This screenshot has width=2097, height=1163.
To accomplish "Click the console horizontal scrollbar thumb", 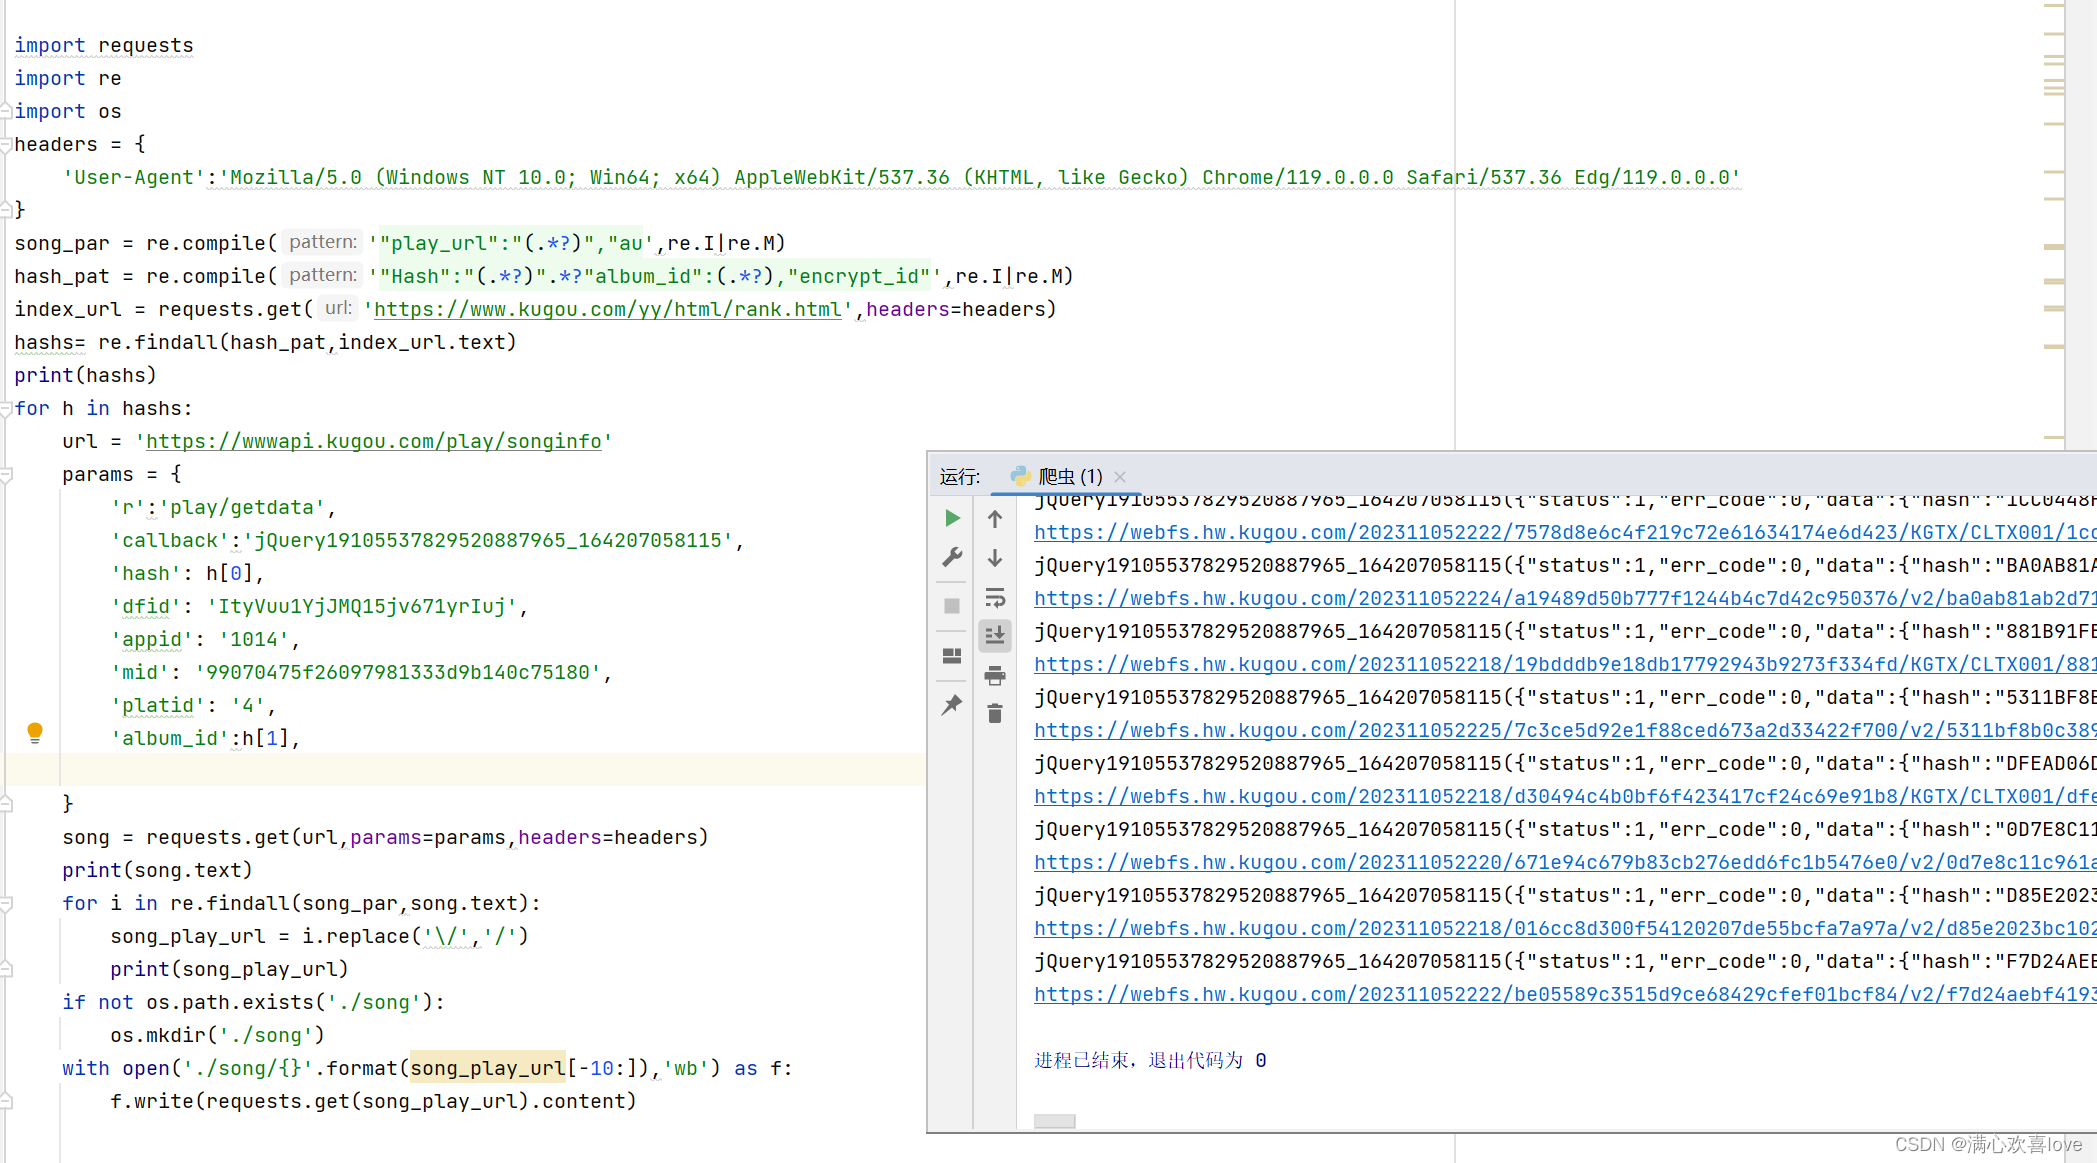I will (x=1054, y=1121).
